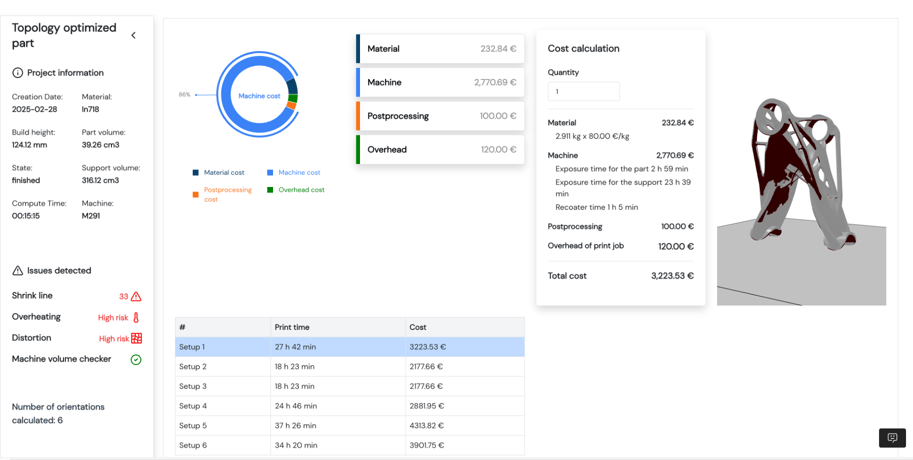Open the chat feedback icon at bottom right
The height and width of the screenshot is (460, 913).
(891, 438)
